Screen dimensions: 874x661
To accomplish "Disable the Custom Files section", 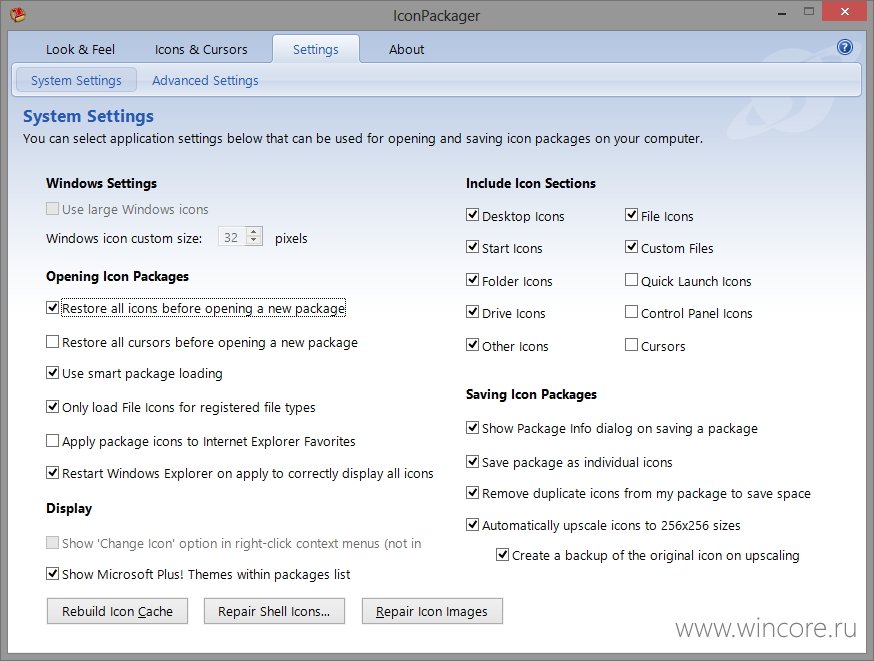I will 631,247.
